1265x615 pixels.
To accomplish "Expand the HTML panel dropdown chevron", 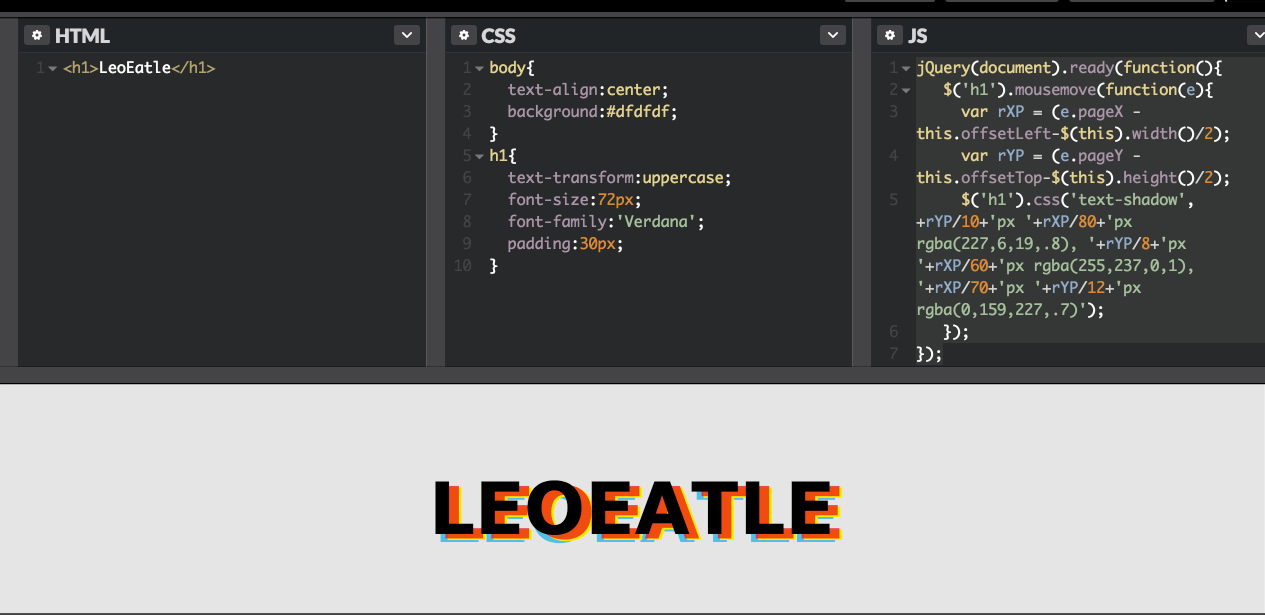I will (x=406, y=35).
